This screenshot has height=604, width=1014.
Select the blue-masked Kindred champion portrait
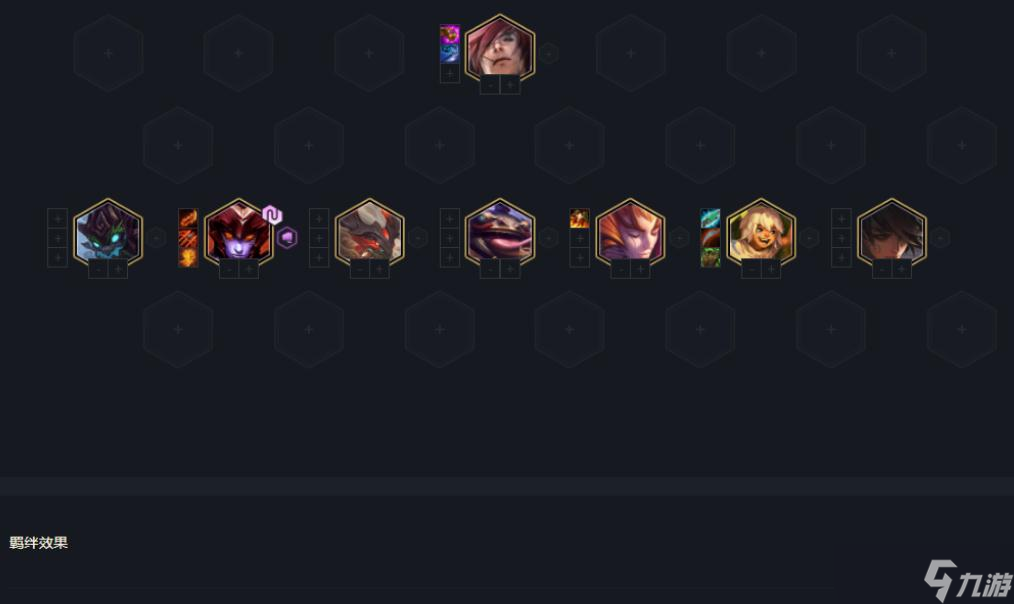pyautogui.click(x=108, y=233)
